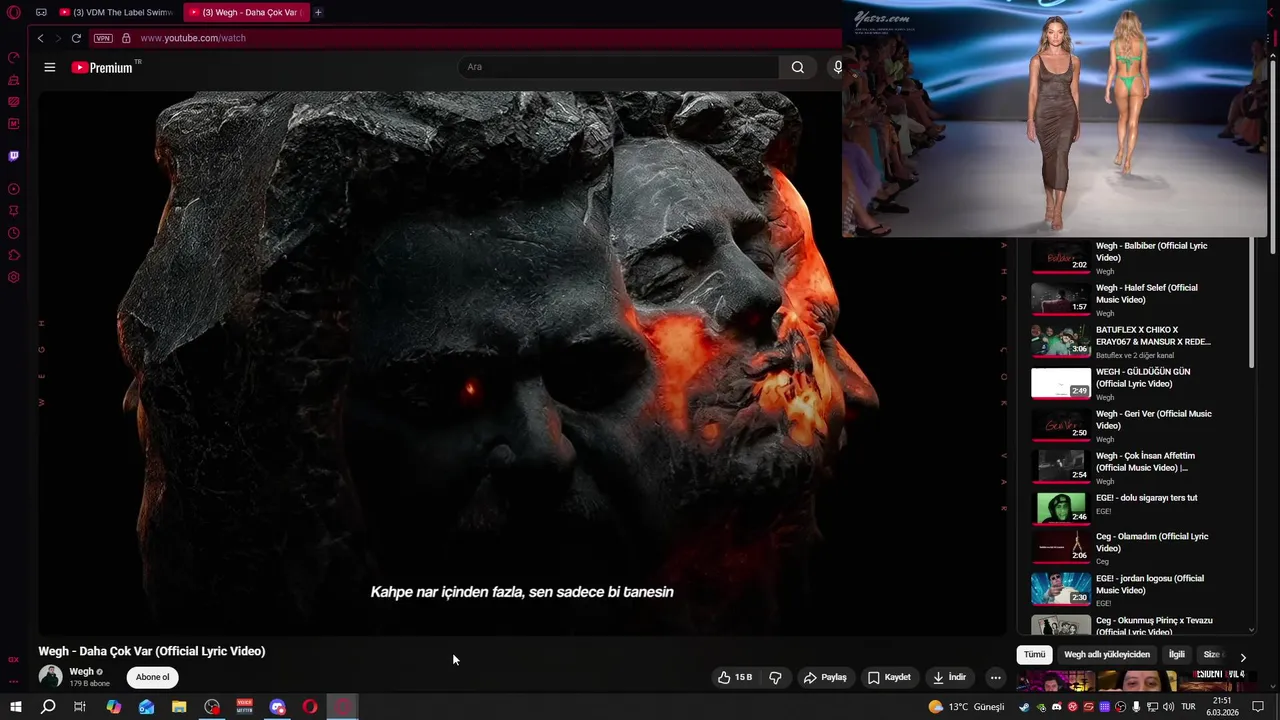Open a new browser tab
The height and width of the screenshot is (720, 1280).
pos(318,12)
